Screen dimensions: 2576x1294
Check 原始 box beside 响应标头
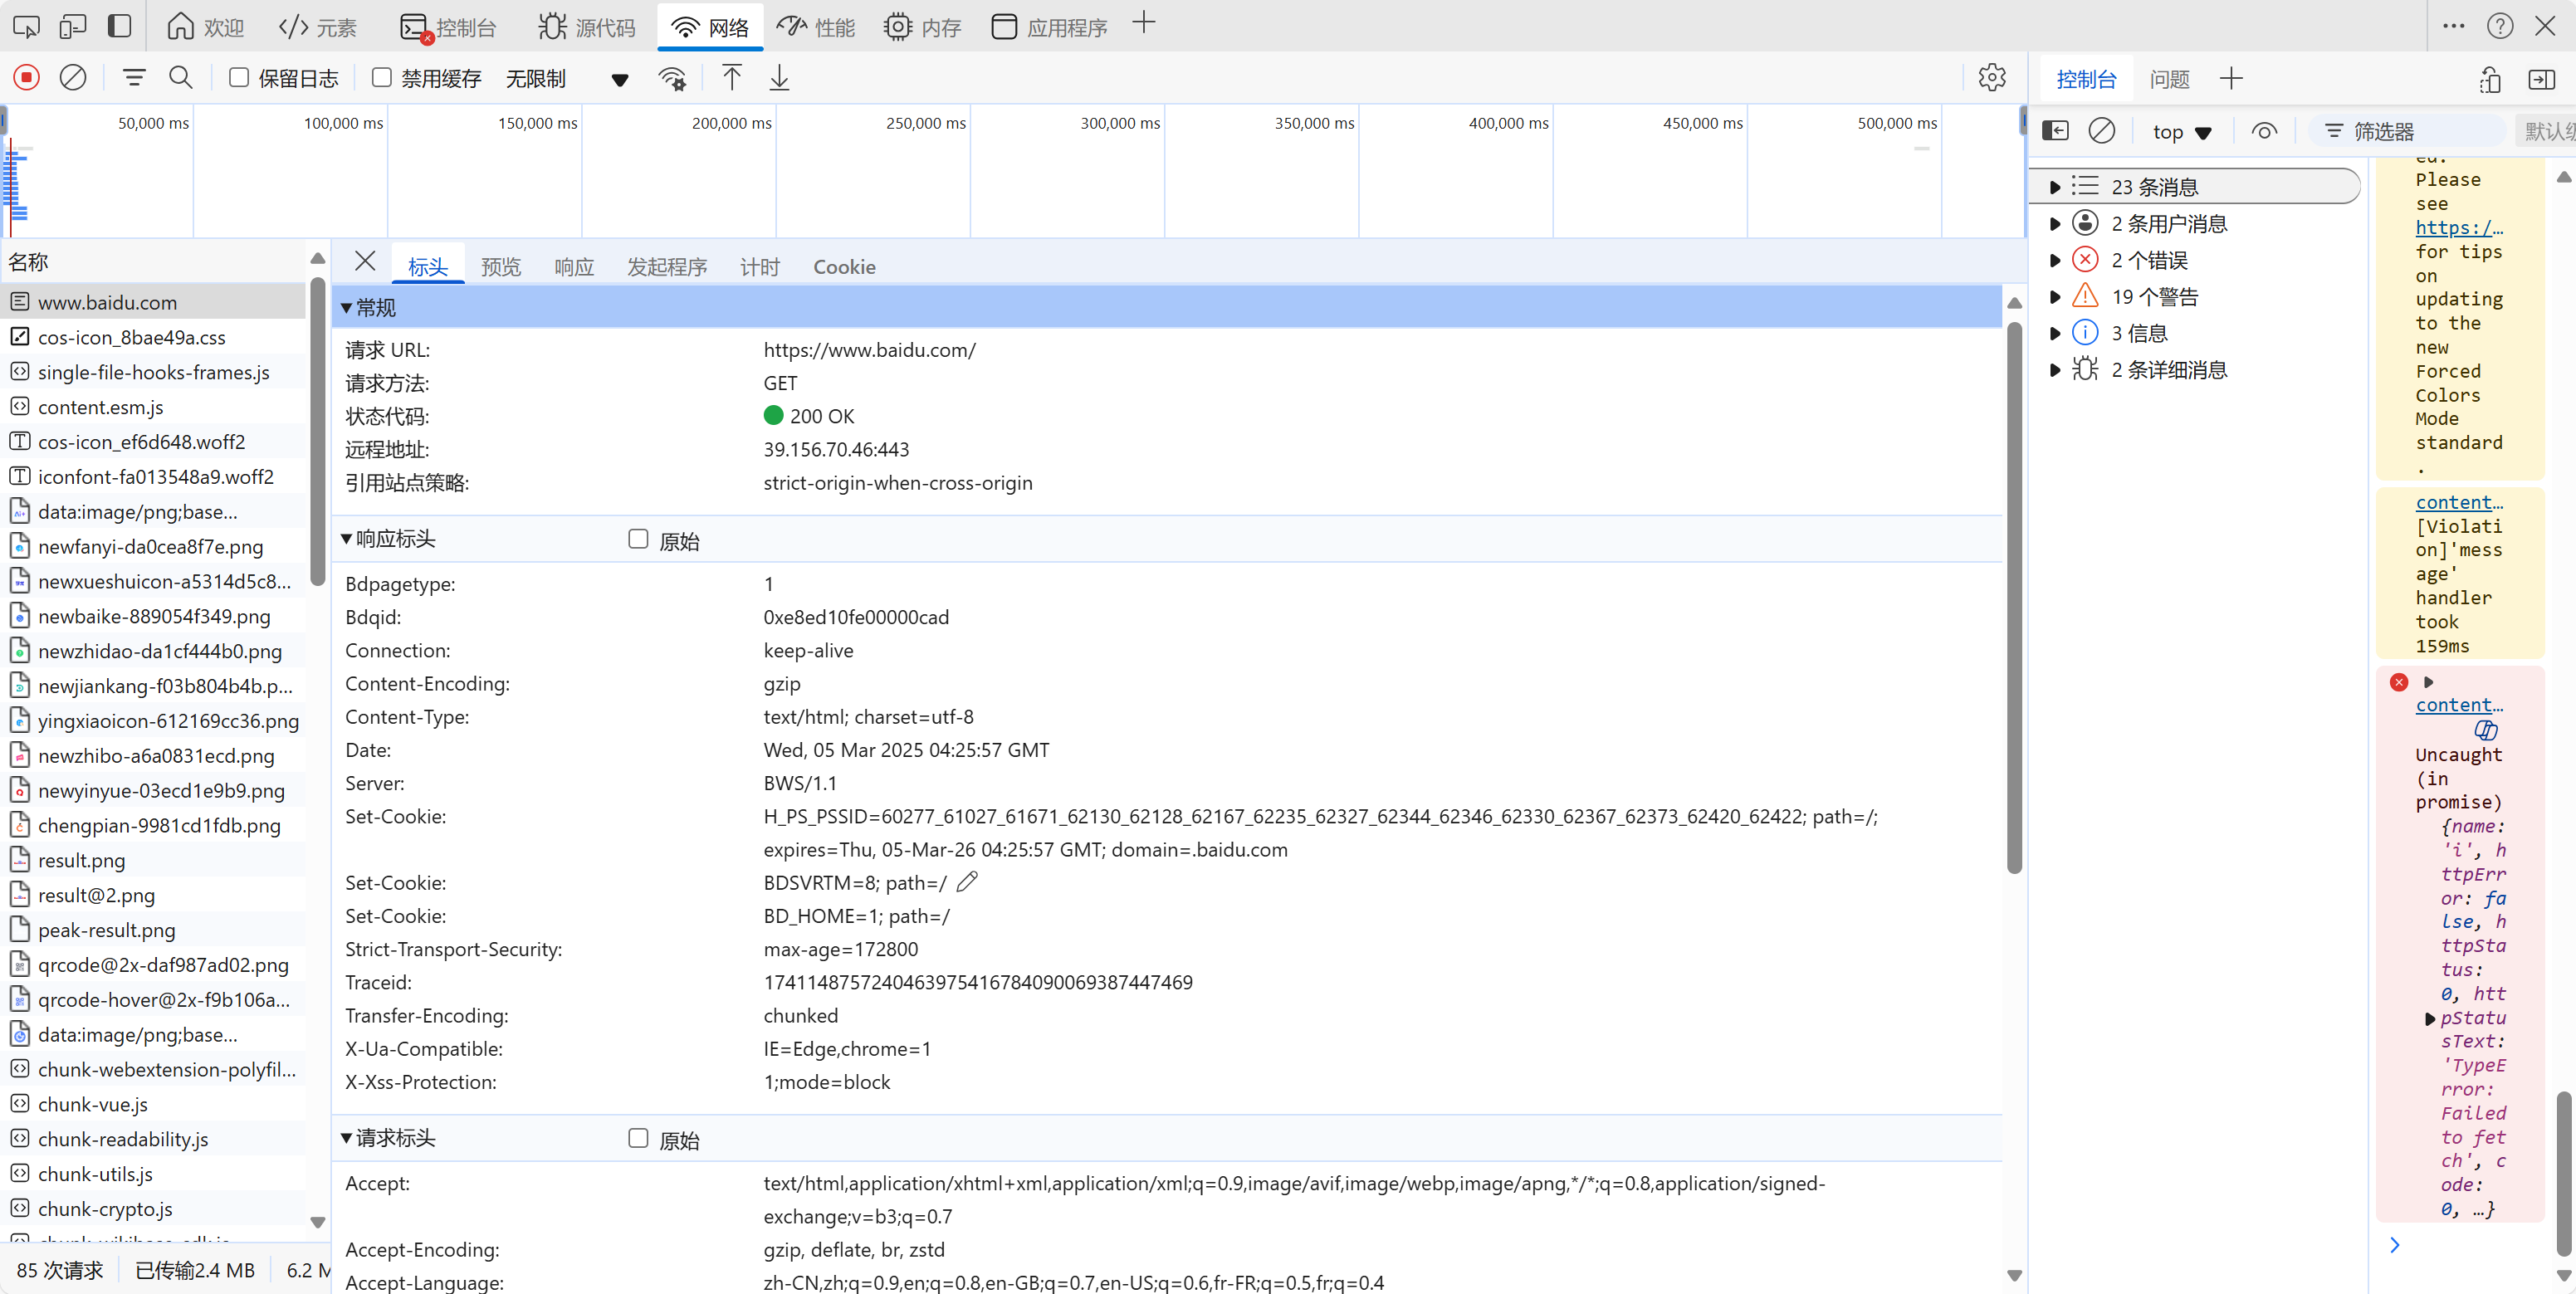[x=638, y=539]
